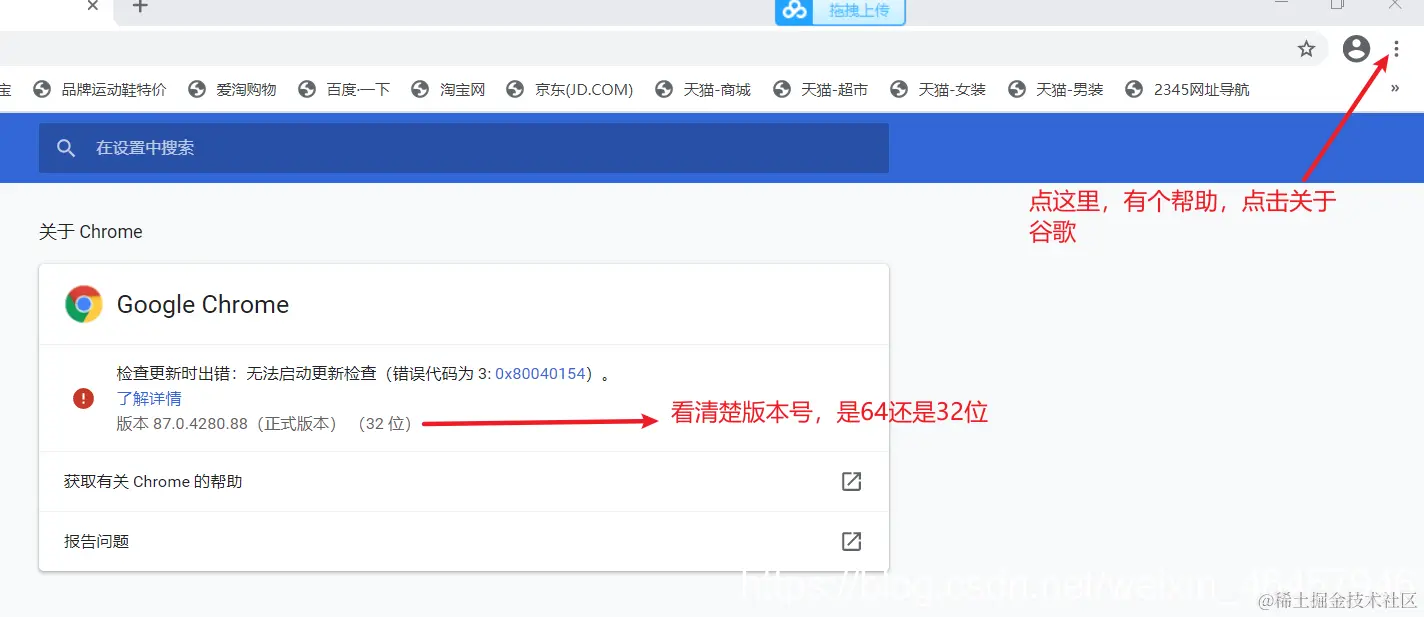Click the globe icon beside 百度一下
Screen dimensions: 1424x617
(x=307, y=89)
